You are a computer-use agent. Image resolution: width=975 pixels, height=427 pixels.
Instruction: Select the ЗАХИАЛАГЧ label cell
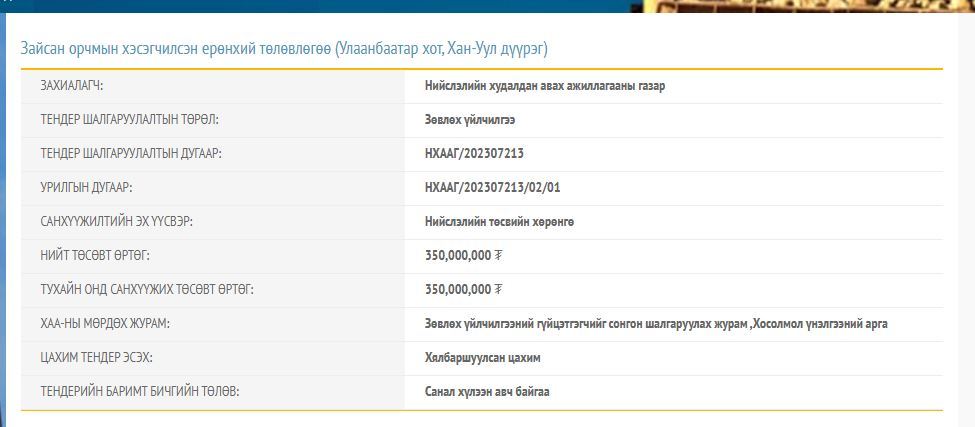[x=71, y=86]
